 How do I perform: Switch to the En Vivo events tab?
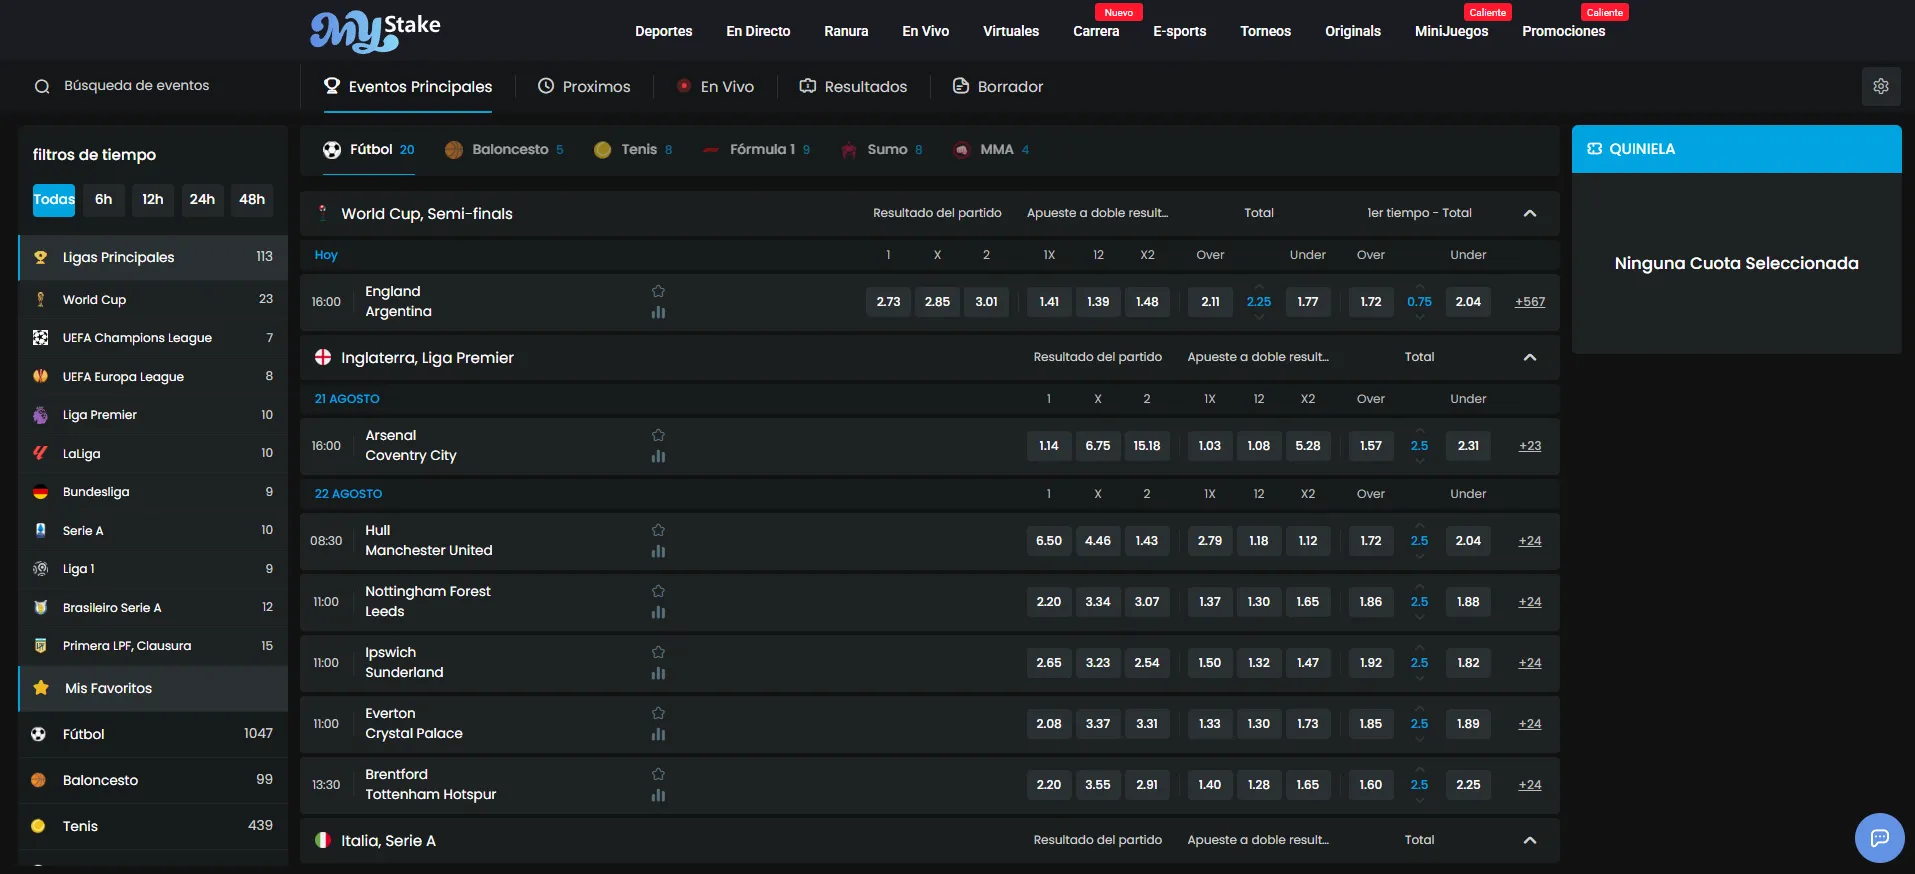[715, 87]
